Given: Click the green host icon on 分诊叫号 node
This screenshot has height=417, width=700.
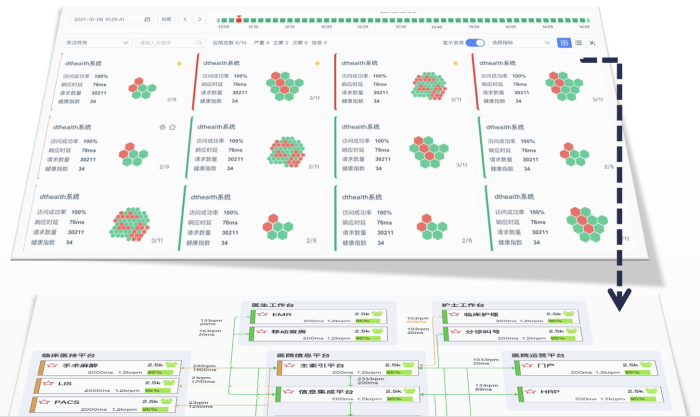Looking at the screenshot, I should coord(571,331).
